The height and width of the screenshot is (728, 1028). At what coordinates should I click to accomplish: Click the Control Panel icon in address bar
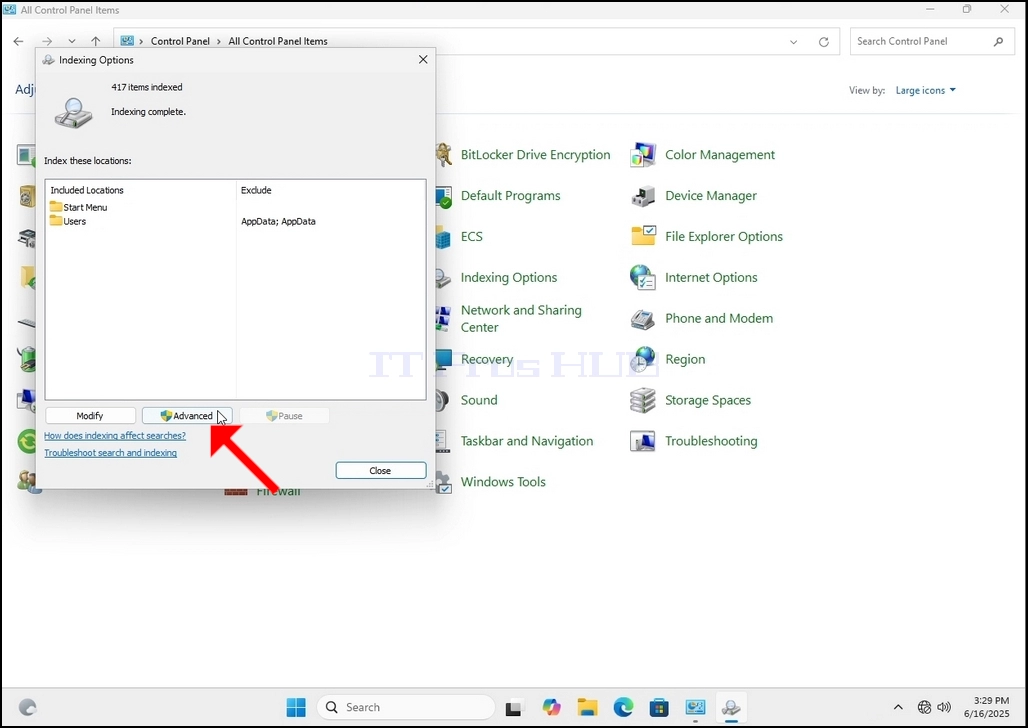click(127, 41)
